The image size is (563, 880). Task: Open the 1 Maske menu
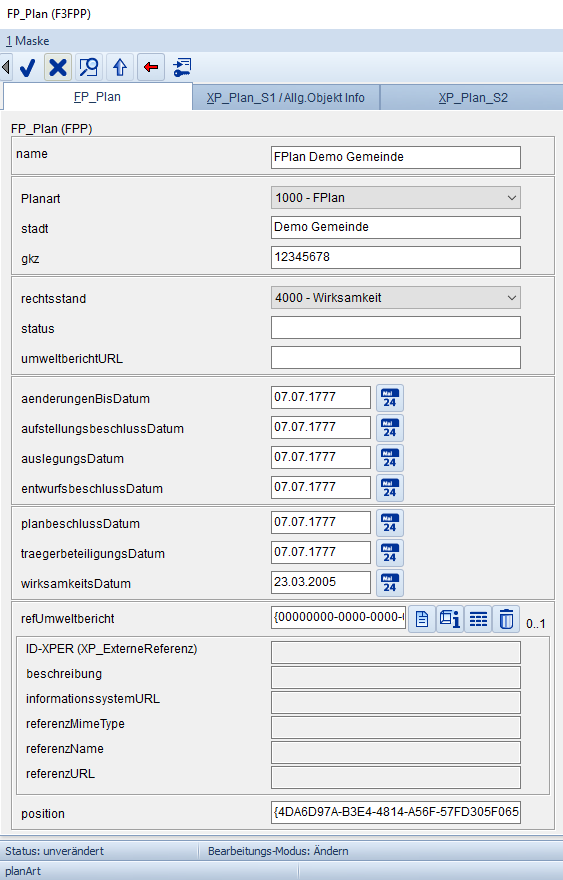28,41
